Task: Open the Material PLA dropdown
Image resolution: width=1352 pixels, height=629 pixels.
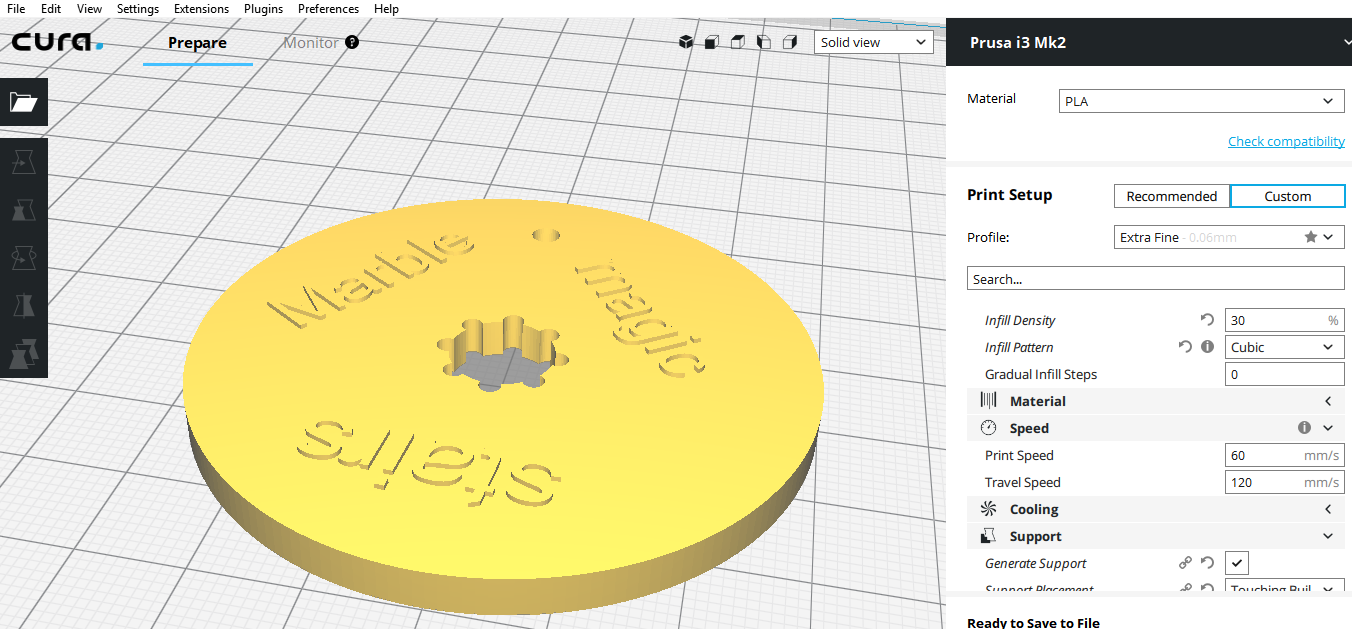Action: (x=1201, y=101)
